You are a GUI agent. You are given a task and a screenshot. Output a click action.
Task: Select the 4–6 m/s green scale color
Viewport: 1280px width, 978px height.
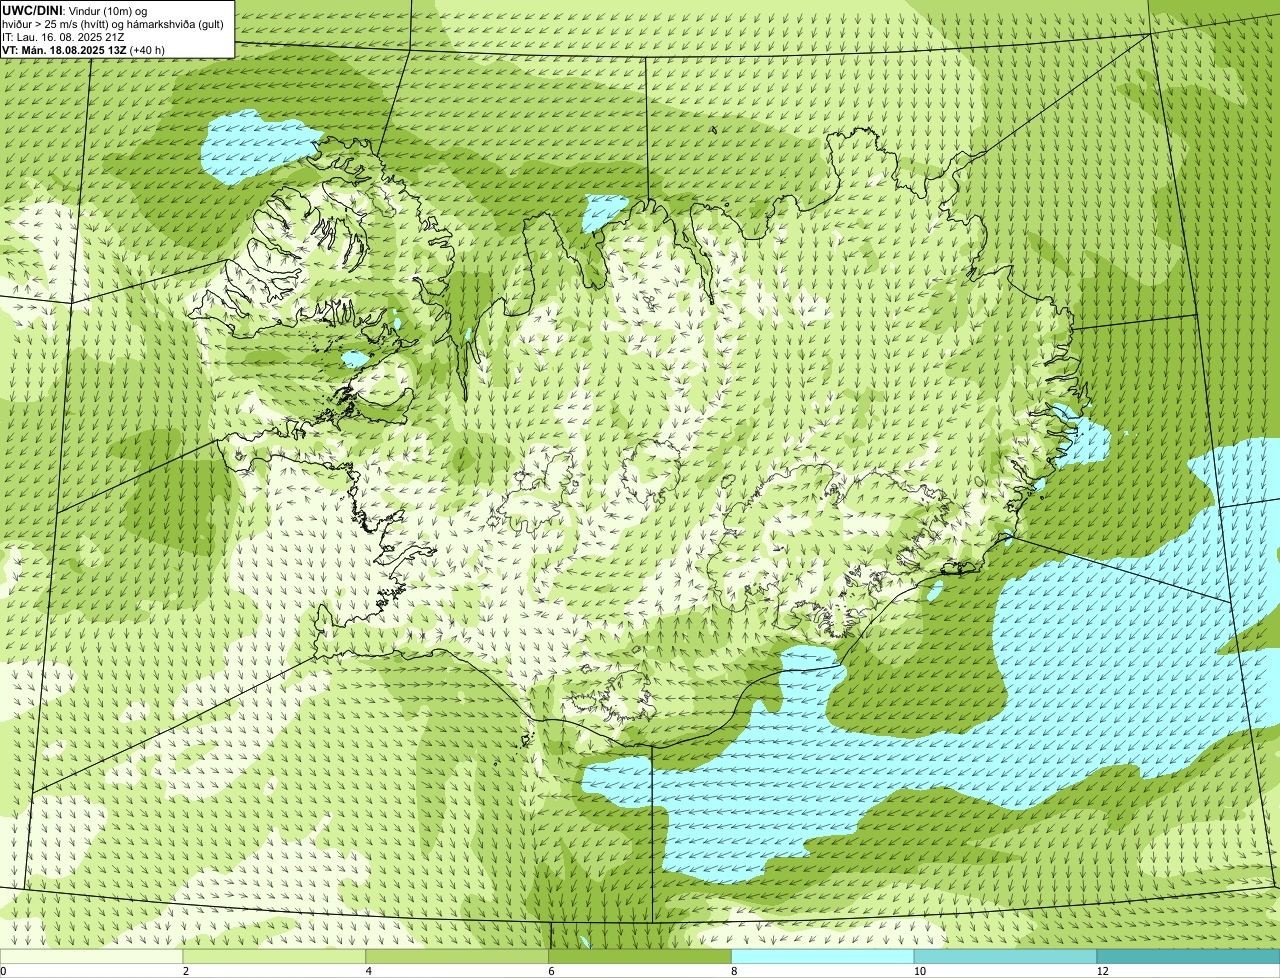[x=457, y=956]
